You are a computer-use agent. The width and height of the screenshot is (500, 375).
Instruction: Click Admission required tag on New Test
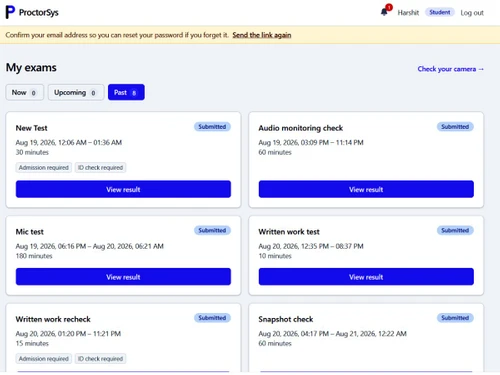44,167
